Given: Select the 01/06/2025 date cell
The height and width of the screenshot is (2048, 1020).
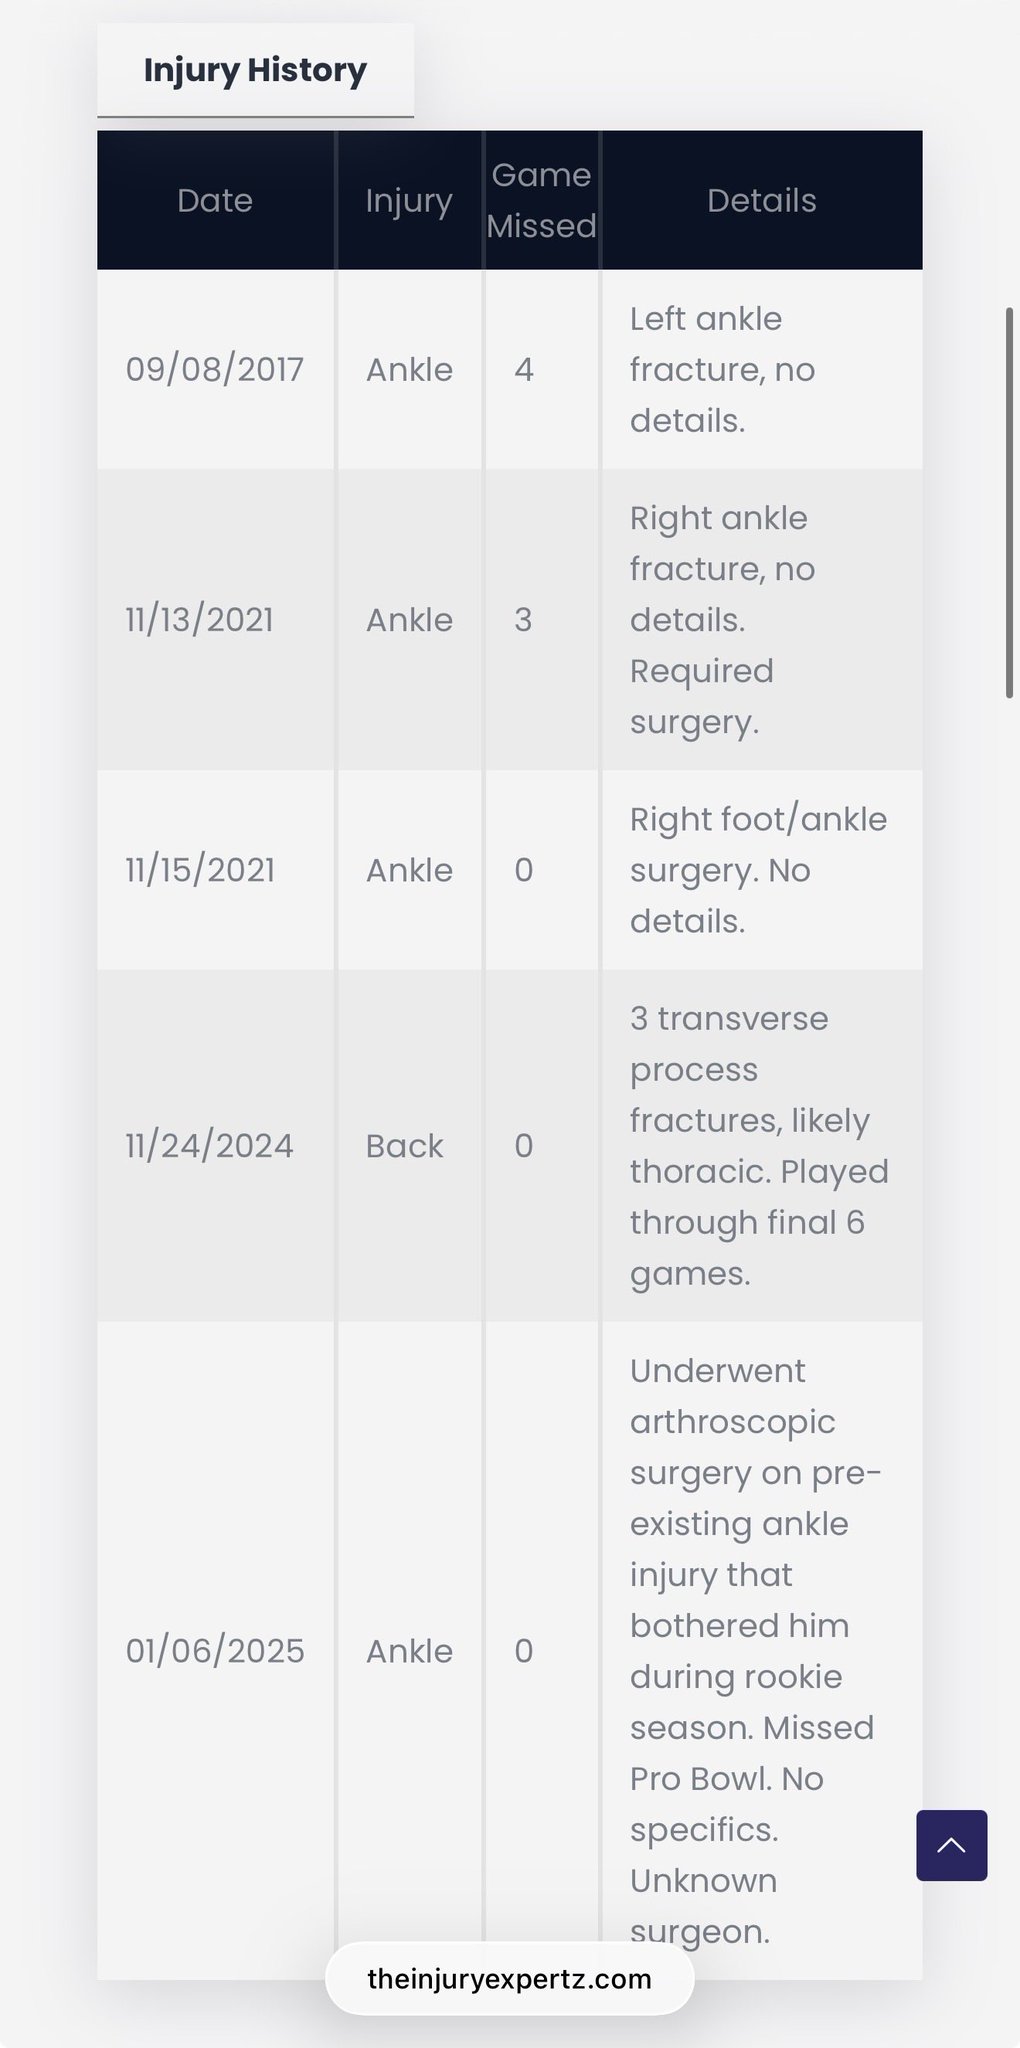Looking at the screenshot, I should 215,1650.
